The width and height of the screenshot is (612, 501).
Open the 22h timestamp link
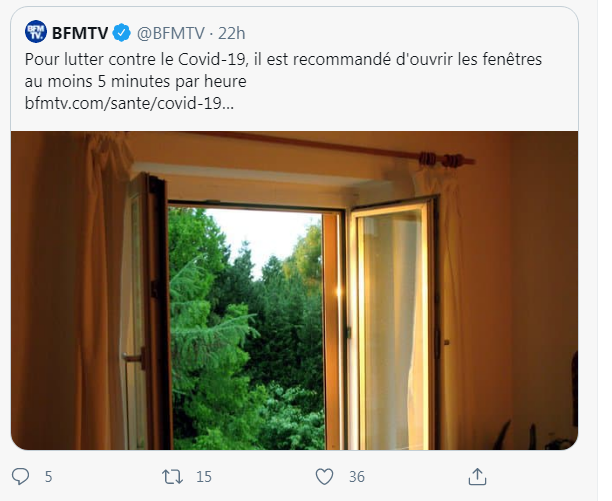[231, 34]
